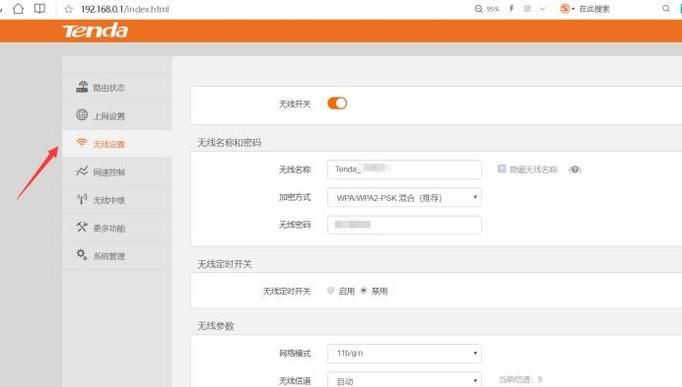The image size is (682, 387).
Task: Click the Tenda logo
Action: coord(95,30)
